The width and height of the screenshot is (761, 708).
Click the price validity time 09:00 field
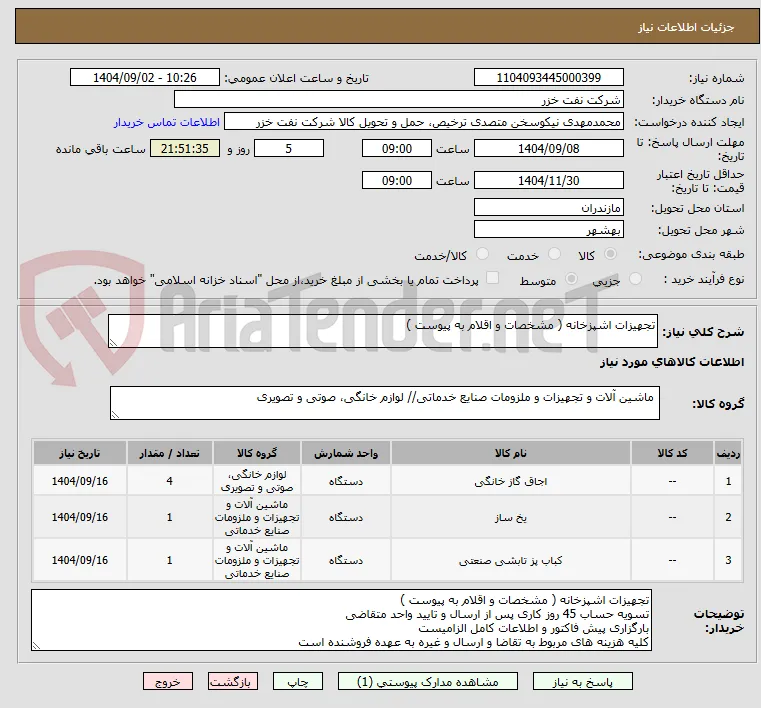point(397,181)
